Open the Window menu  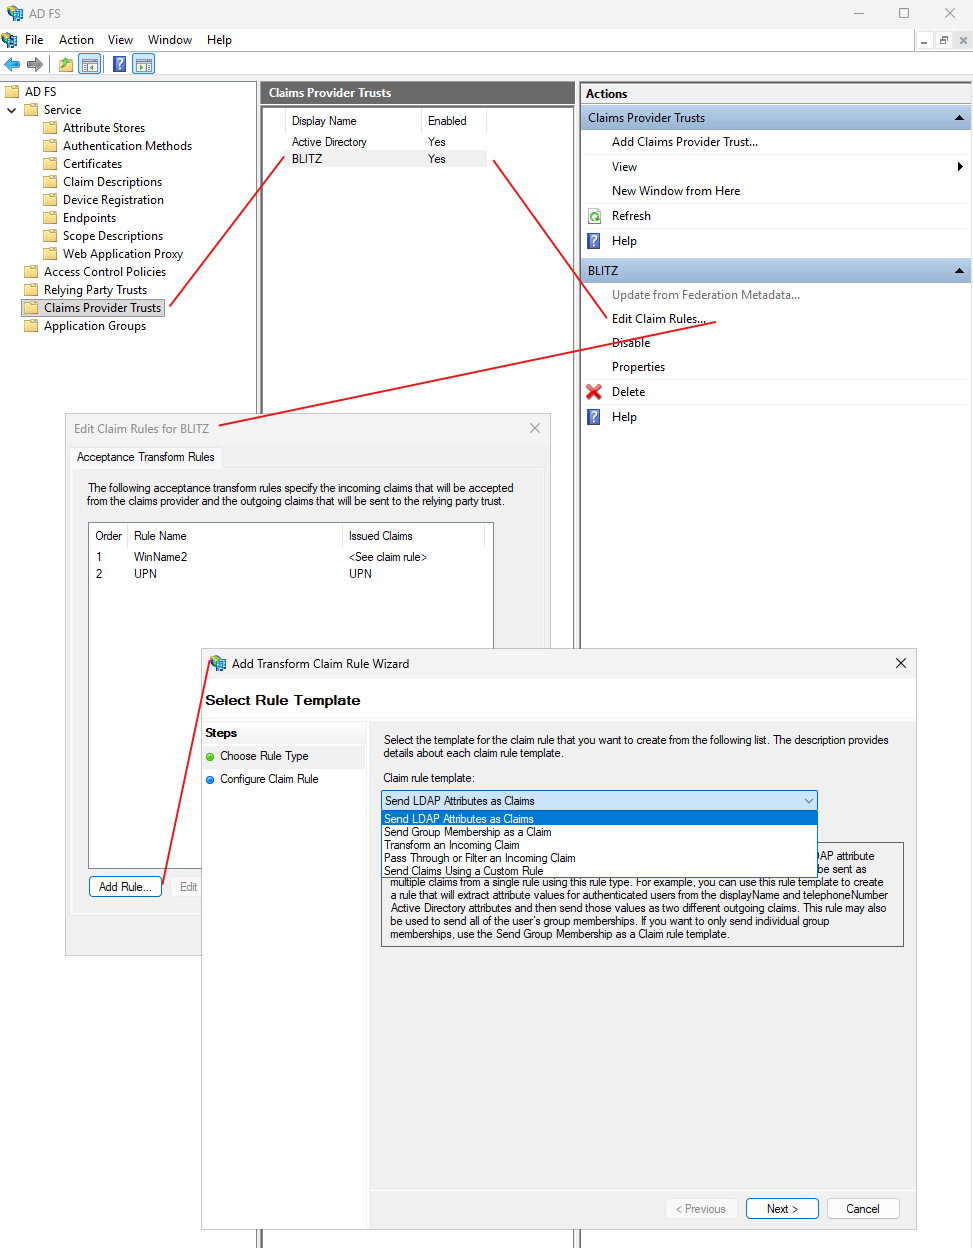[170, 40]
